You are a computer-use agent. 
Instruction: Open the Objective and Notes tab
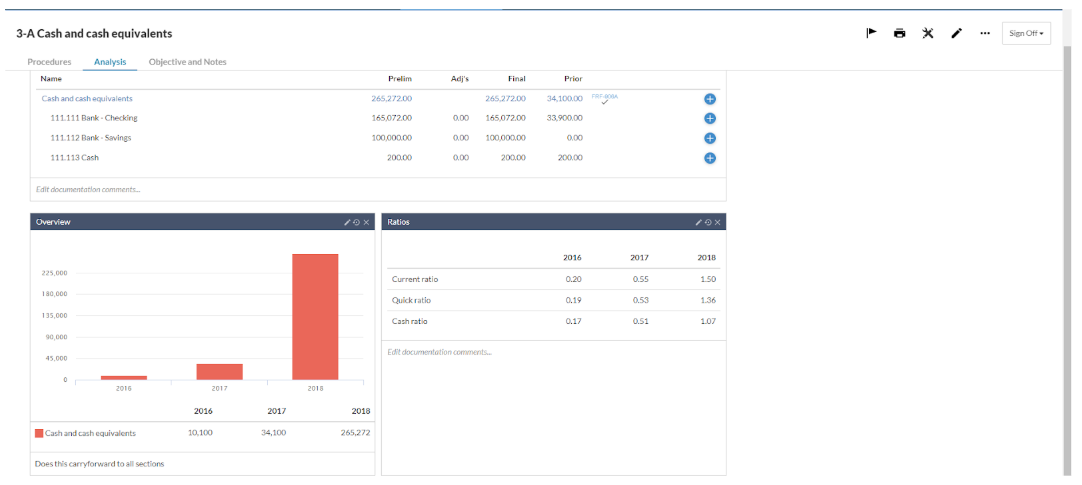pos(187,62)
